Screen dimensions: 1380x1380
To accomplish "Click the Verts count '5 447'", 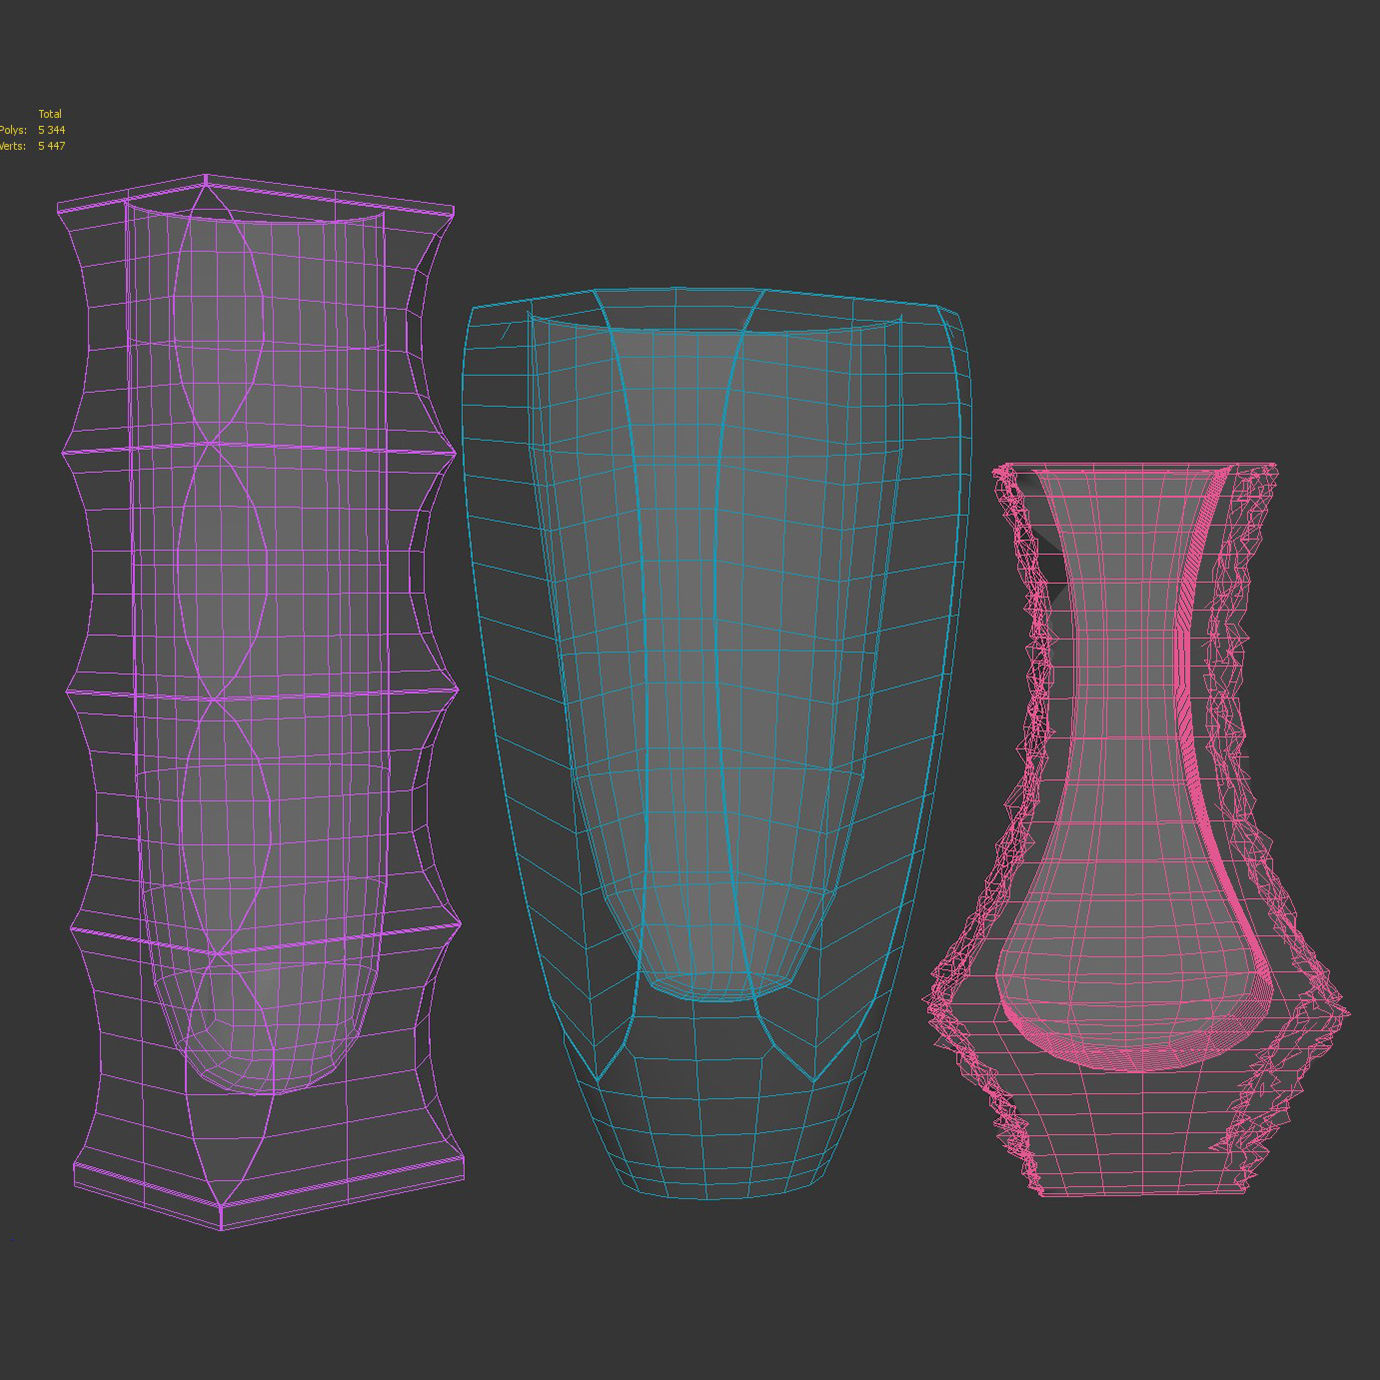I will (52, 146).
